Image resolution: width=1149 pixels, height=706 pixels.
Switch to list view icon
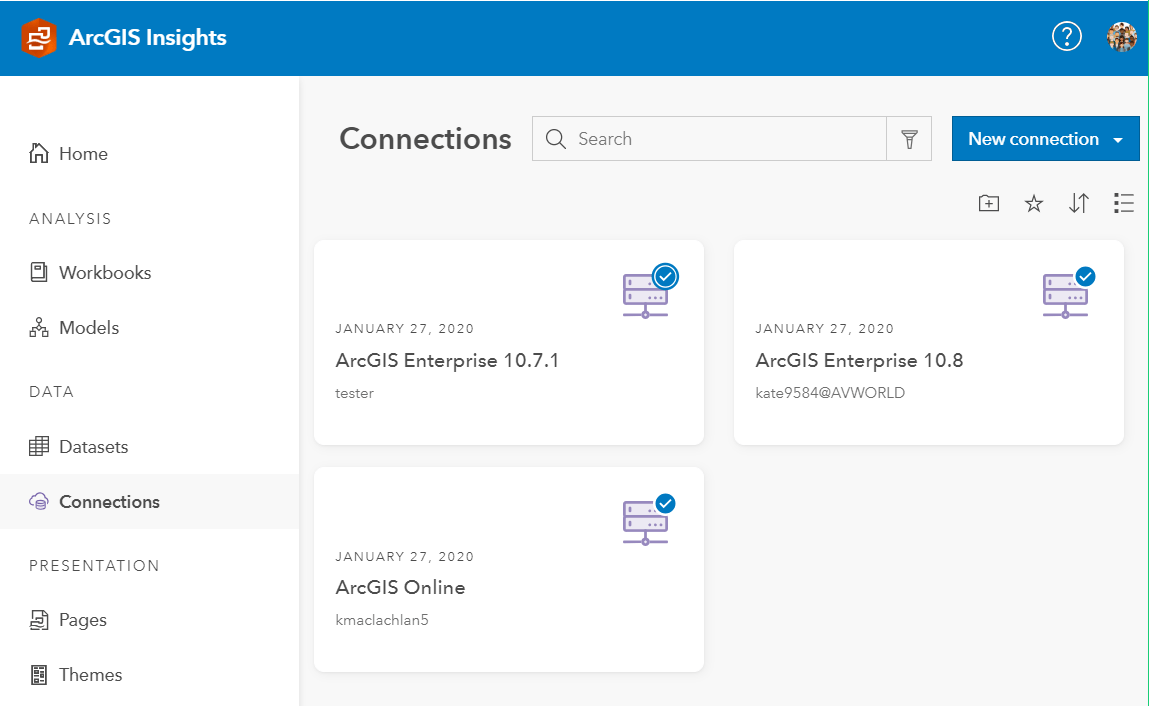coord(1123,204)
